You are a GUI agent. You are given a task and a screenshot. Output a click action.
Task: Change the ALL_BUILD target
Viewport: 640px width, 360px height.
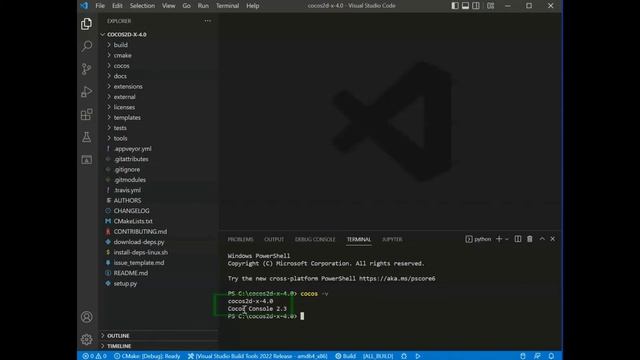(x=378, y=356)
